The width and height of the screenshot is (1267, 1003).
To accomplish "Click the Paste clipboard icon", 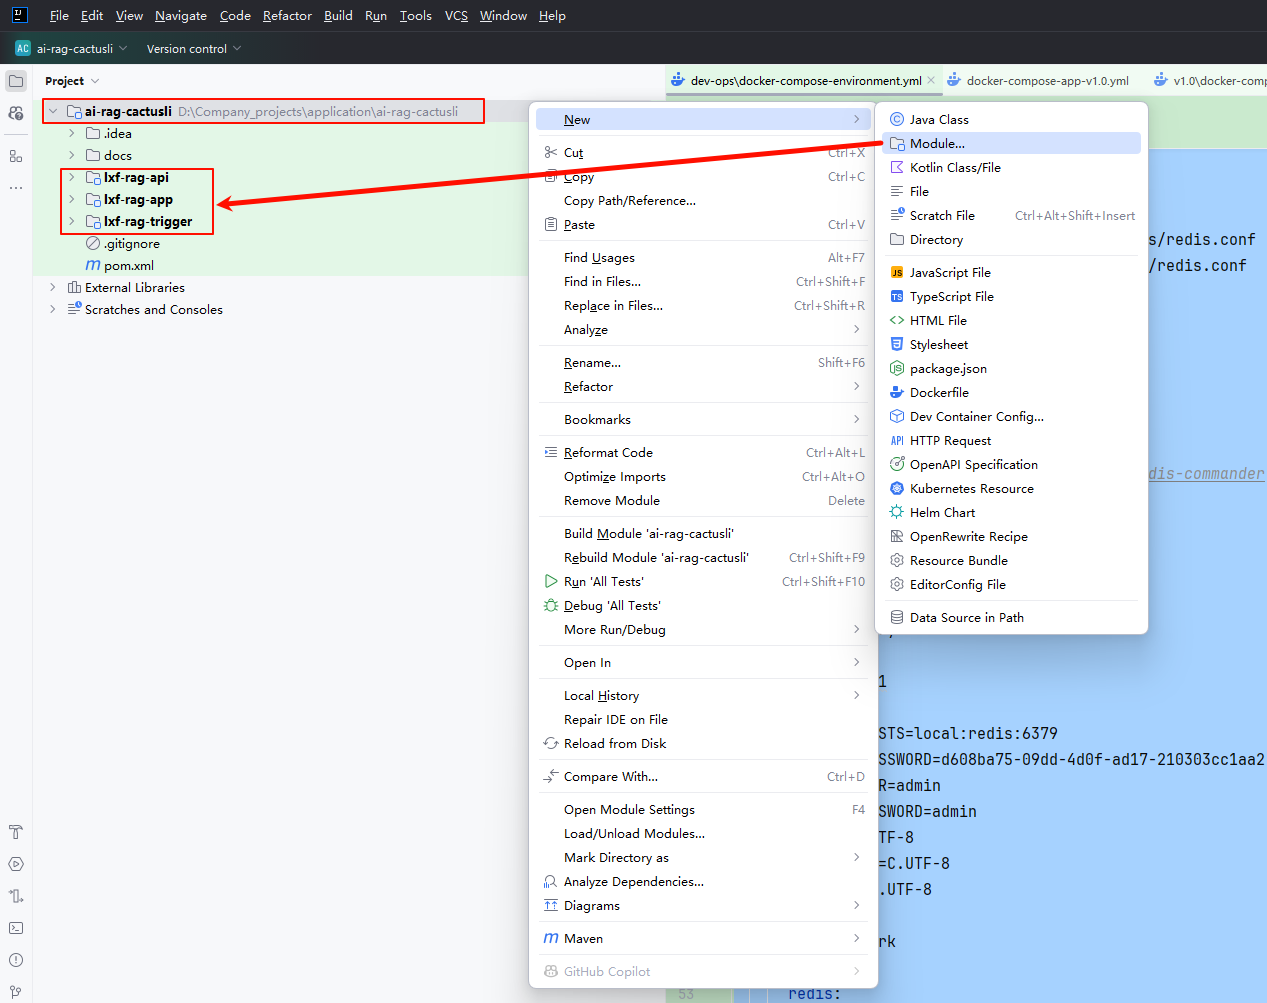I will [551, 224].
